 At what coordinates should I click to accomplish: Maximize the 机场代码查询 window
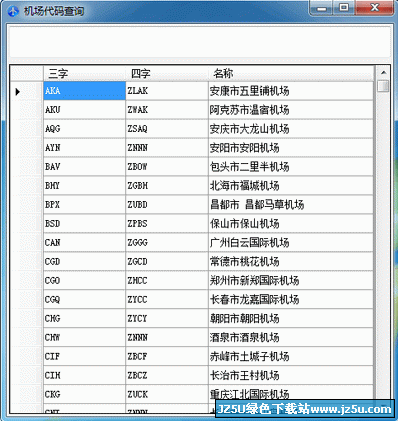click(x=344, y=8)
